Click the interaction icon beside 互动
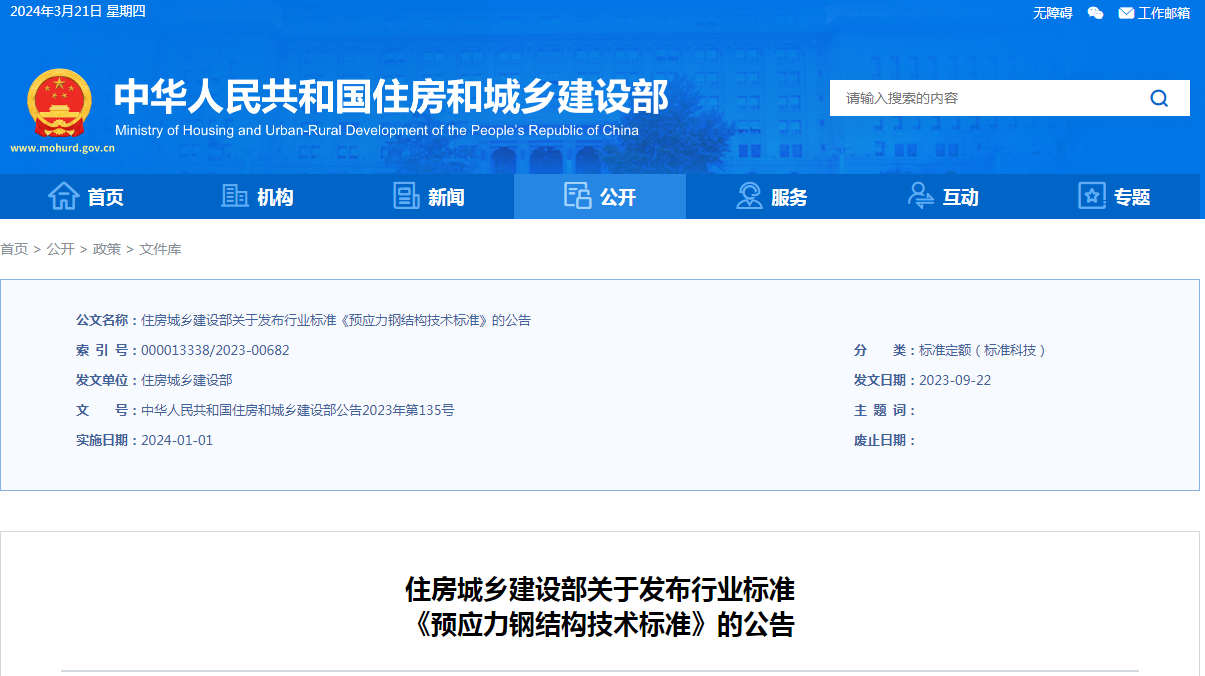Viewport: 1205px width, 676px height. pyautogui.click(x=920, y=196)
